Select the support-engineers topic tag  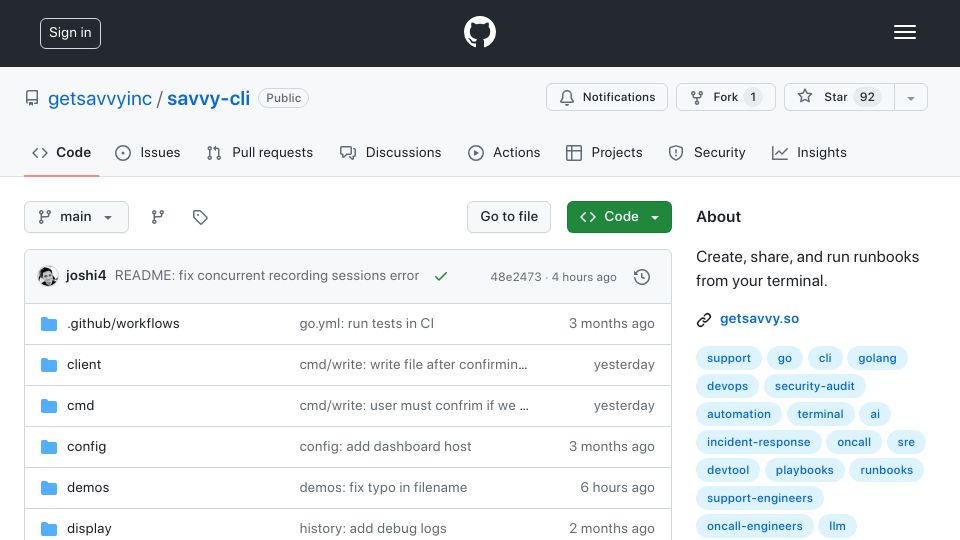[x=760, y=498]
